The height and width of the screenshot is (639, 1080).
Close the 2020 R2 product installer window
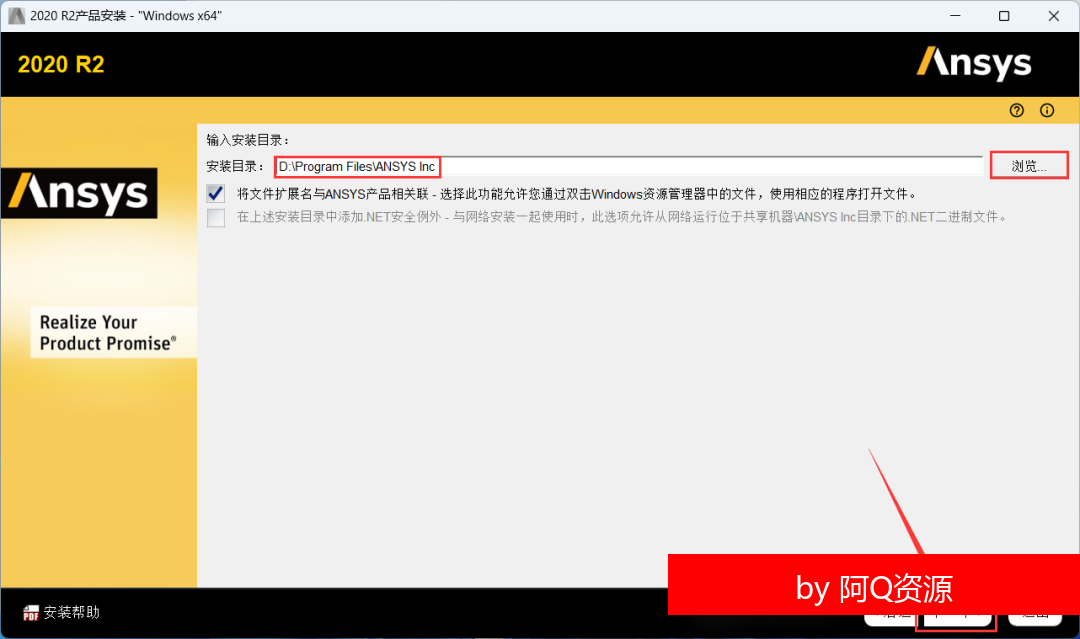pyautogui.click(x=1054, y=15)
